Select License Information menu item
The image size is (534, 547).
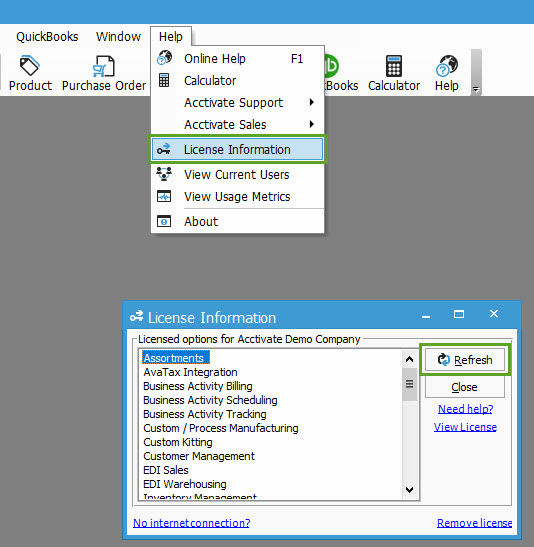237,149
